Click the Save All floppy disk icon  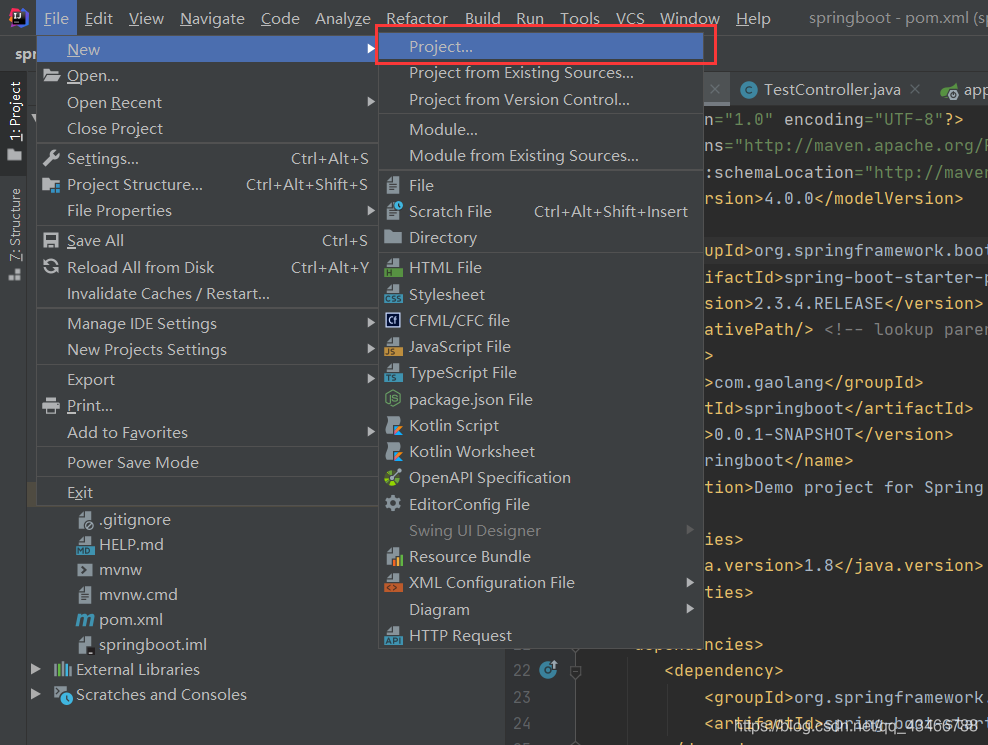pos(51,240)
